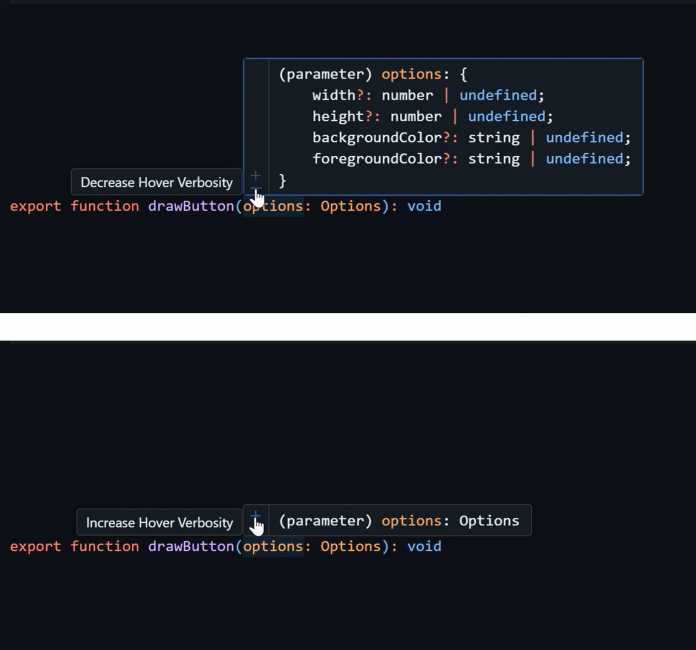
Task: Click the 'foregroundColor?: string | undefined;' line
Action: (471, 159)
